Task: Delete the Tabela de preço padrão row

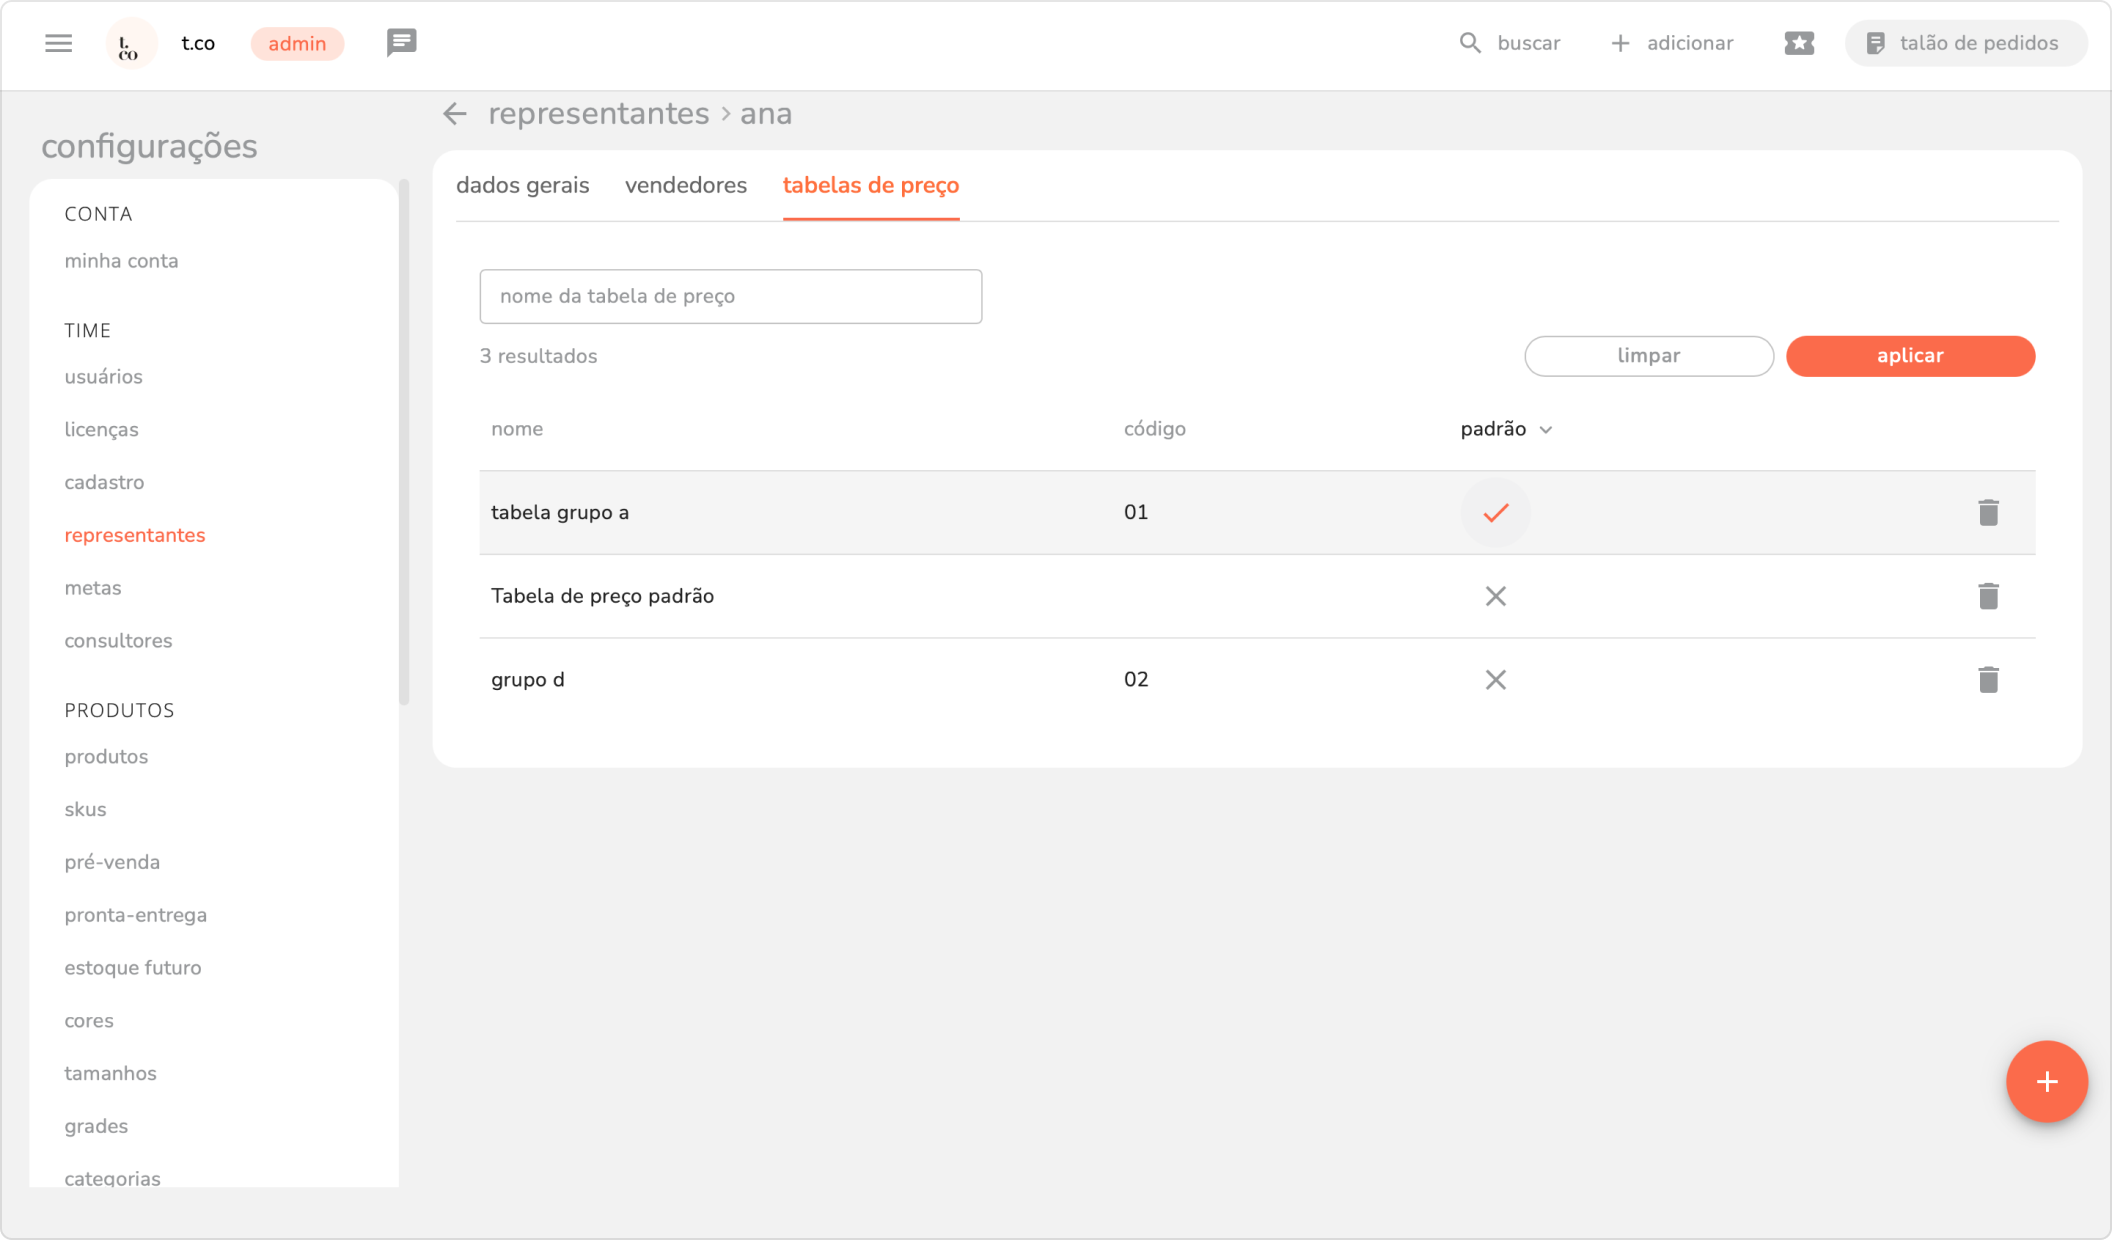Action: (1988, 596)
